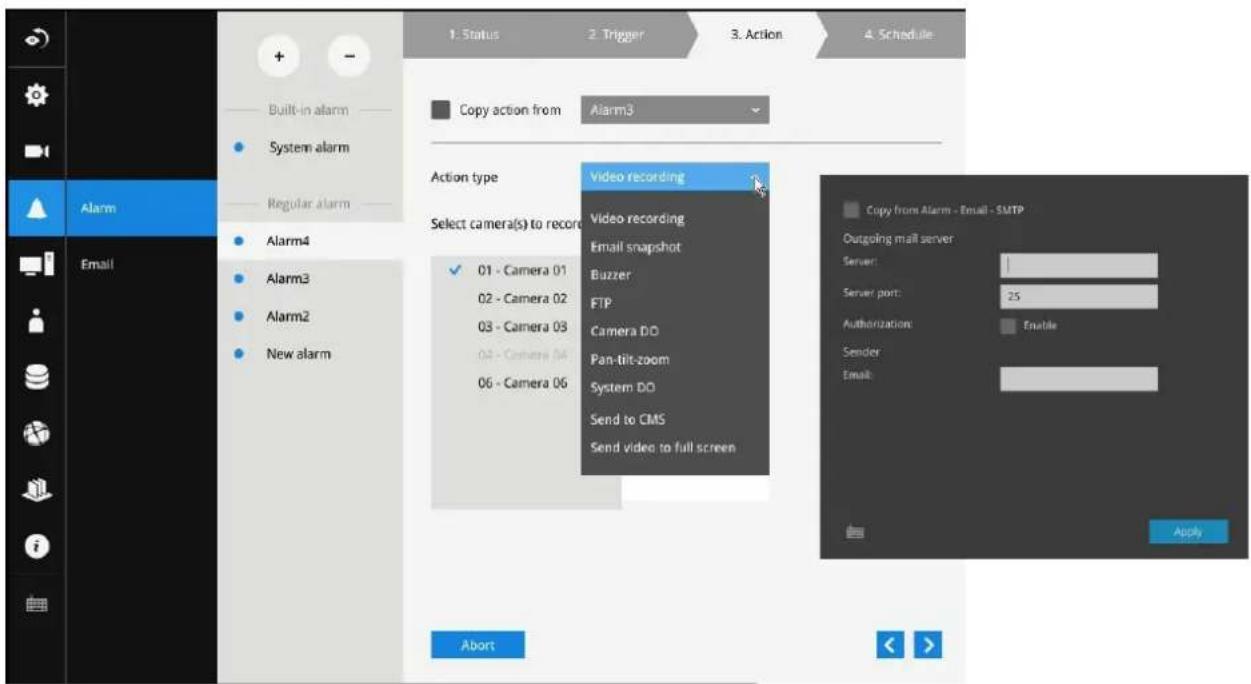1251x684 pixels.
Task: Choose Pan-tilt-zoom action type
Action: tap(630, 359)
